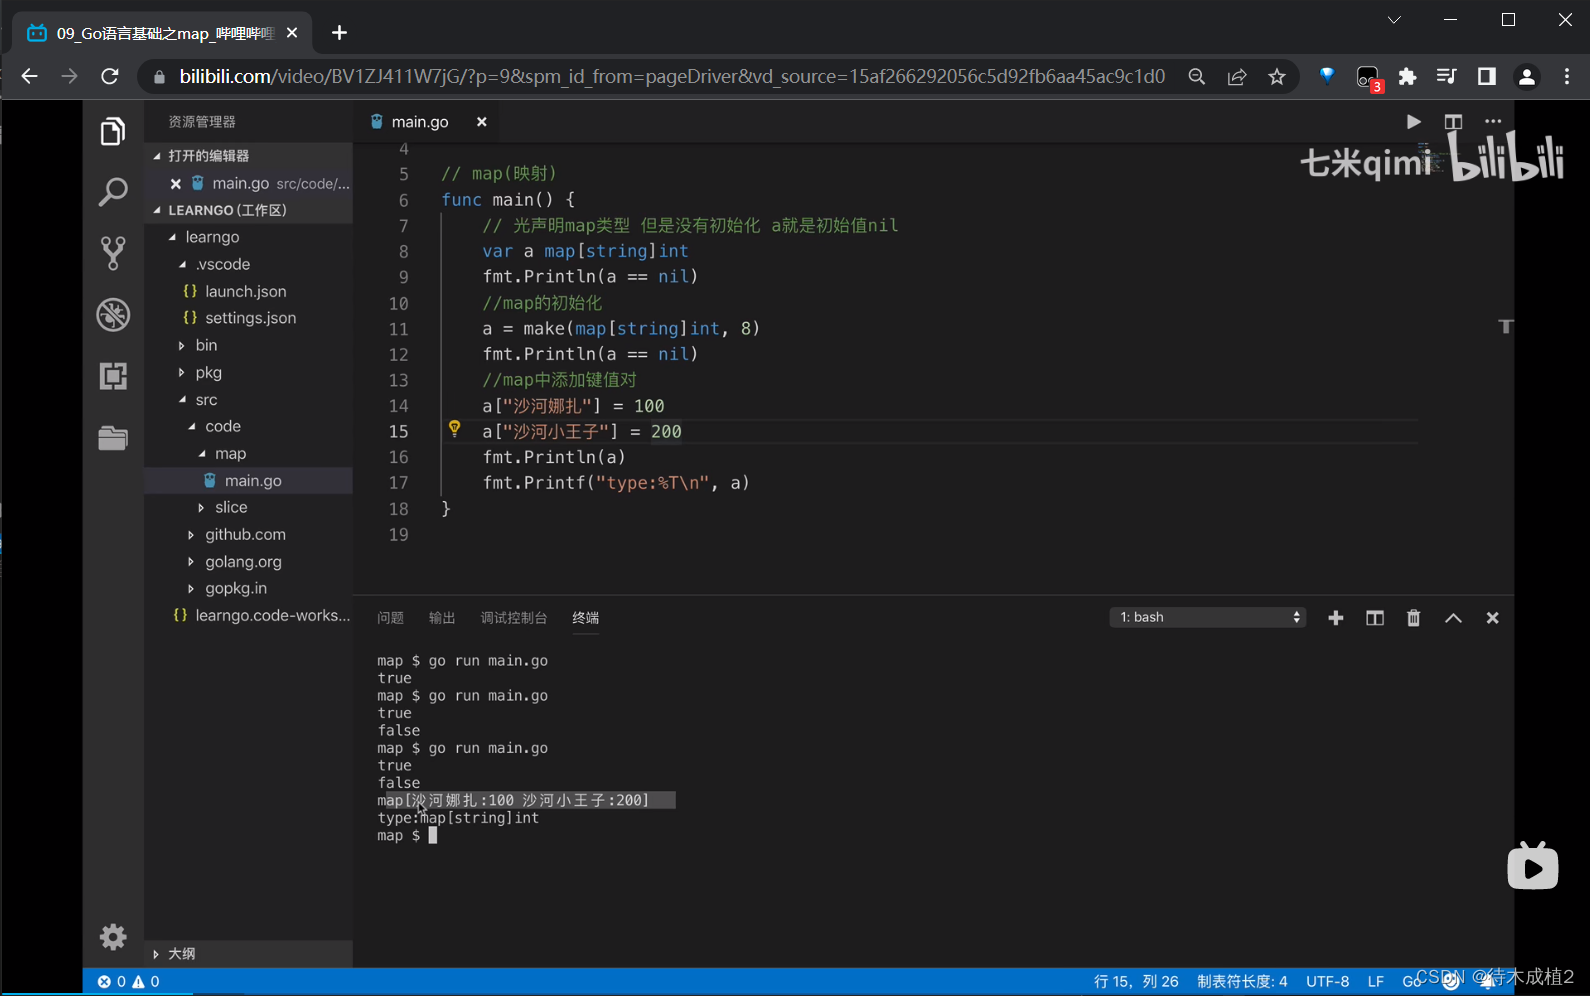
Task: Switch to the 输出 panel tab
Action: coord(442,618)
